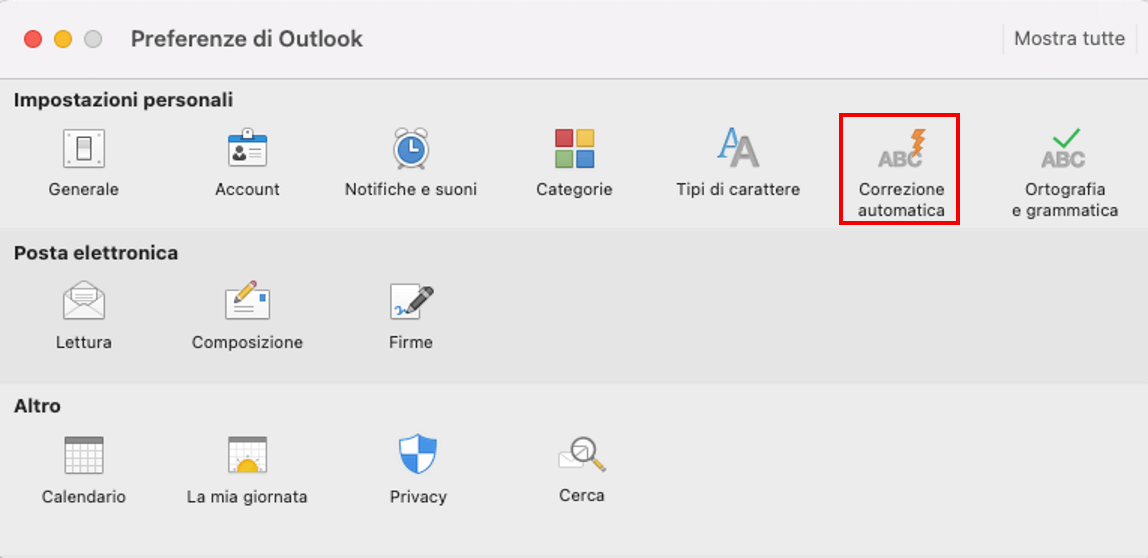Click the Account label text
Image resolution: width=1148 pixels, height=558 pixels.
pyautogui.click(x=247, y=190)
